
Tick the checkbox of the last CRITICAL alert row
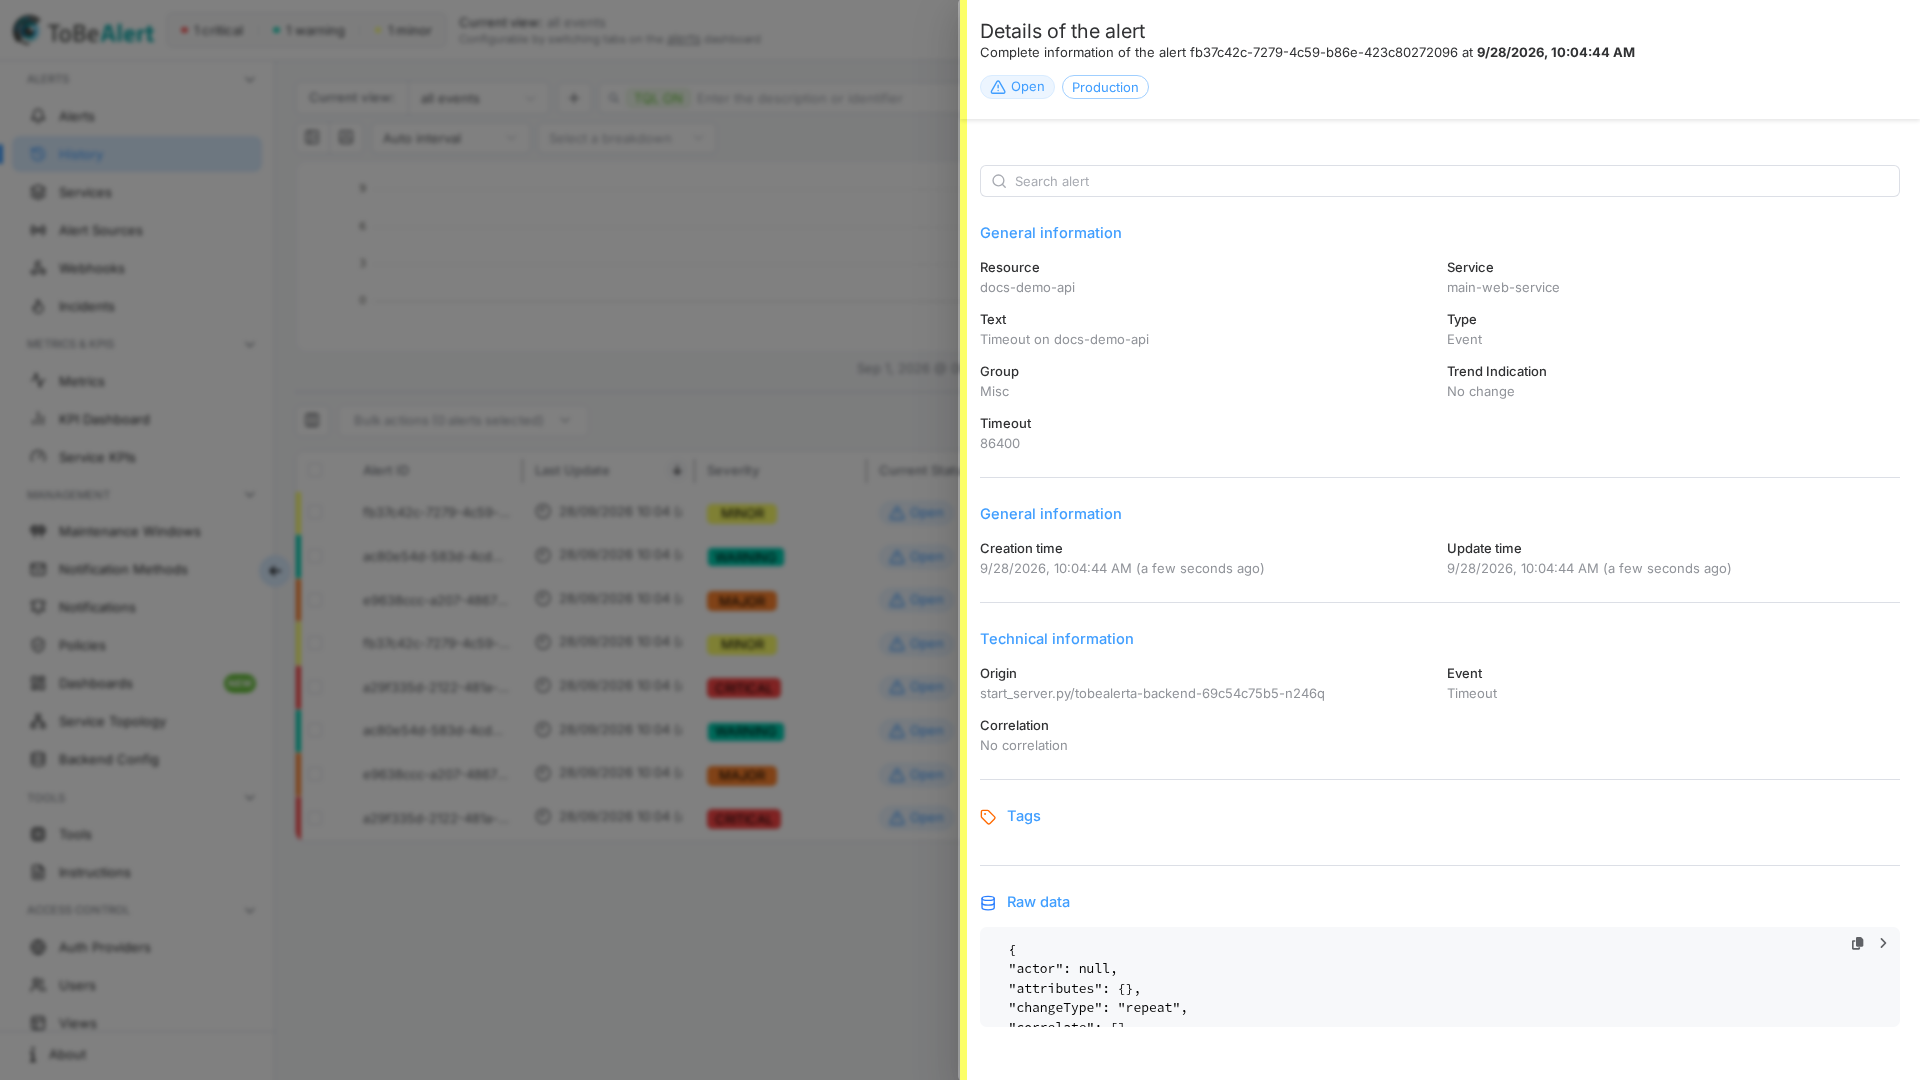(x=315, y=818)
